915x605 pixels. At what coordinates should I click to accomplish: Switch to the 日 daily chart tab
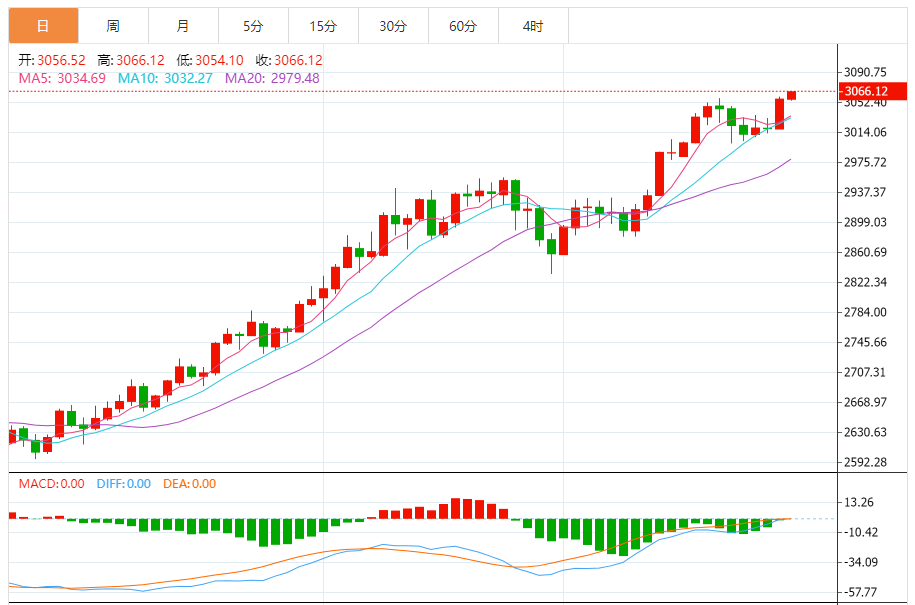[42, 25]
